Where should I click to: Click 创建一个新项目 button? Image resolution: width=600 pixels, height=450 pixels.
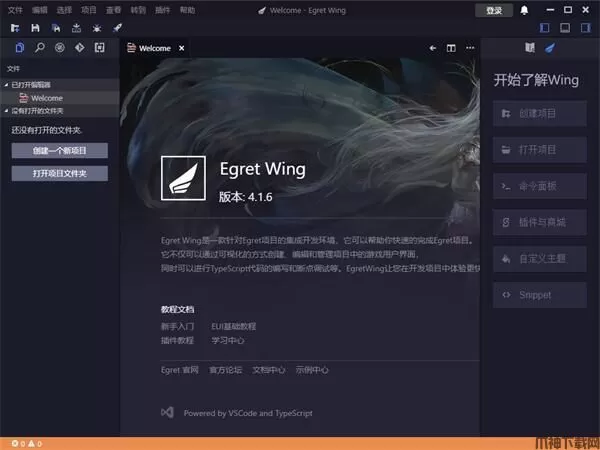coord(60,150)
